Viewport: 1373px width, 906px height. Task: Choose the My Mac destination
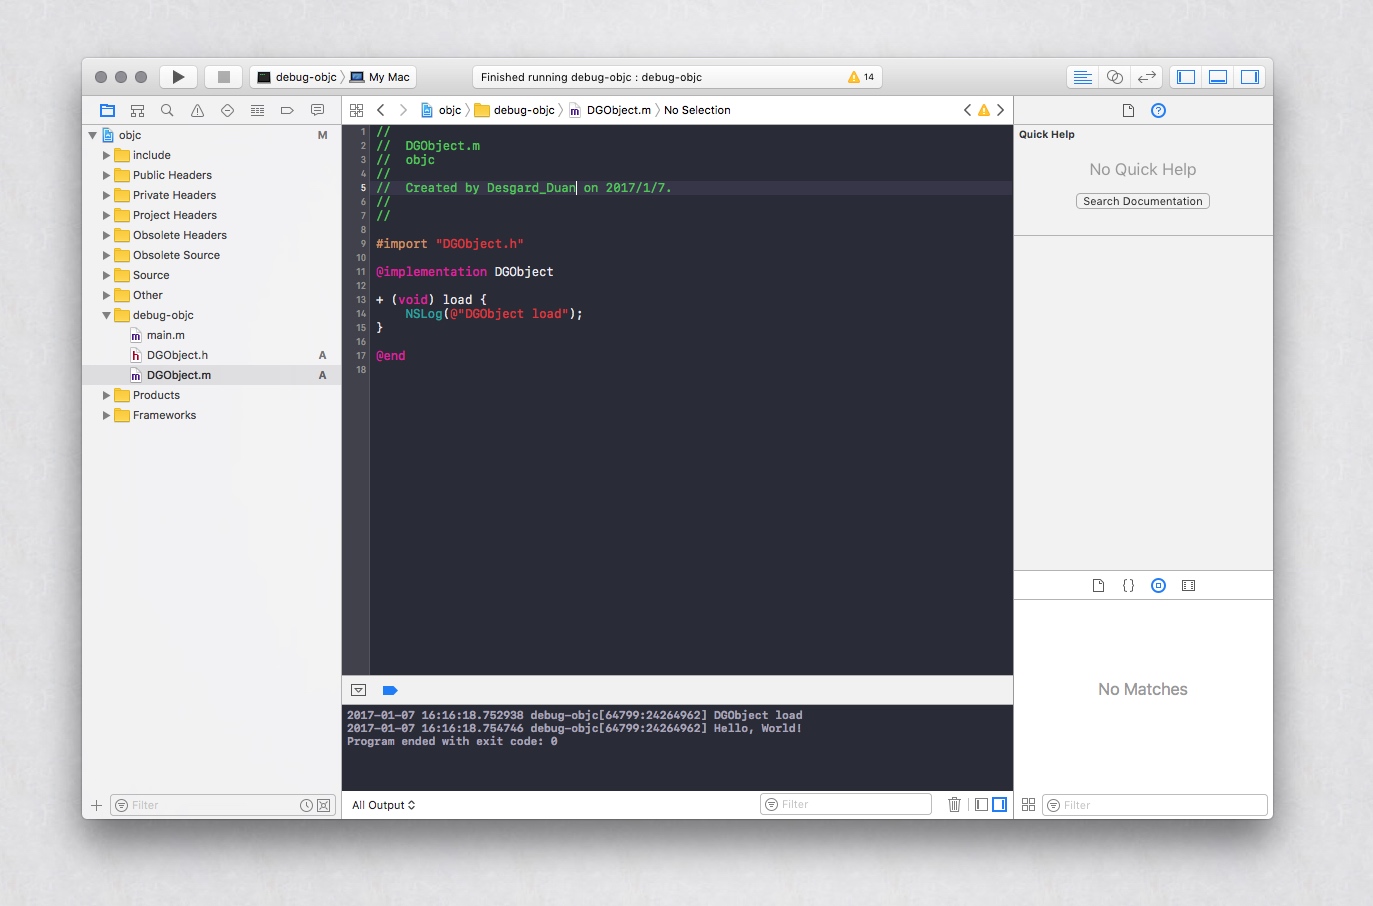click(380, 77)
